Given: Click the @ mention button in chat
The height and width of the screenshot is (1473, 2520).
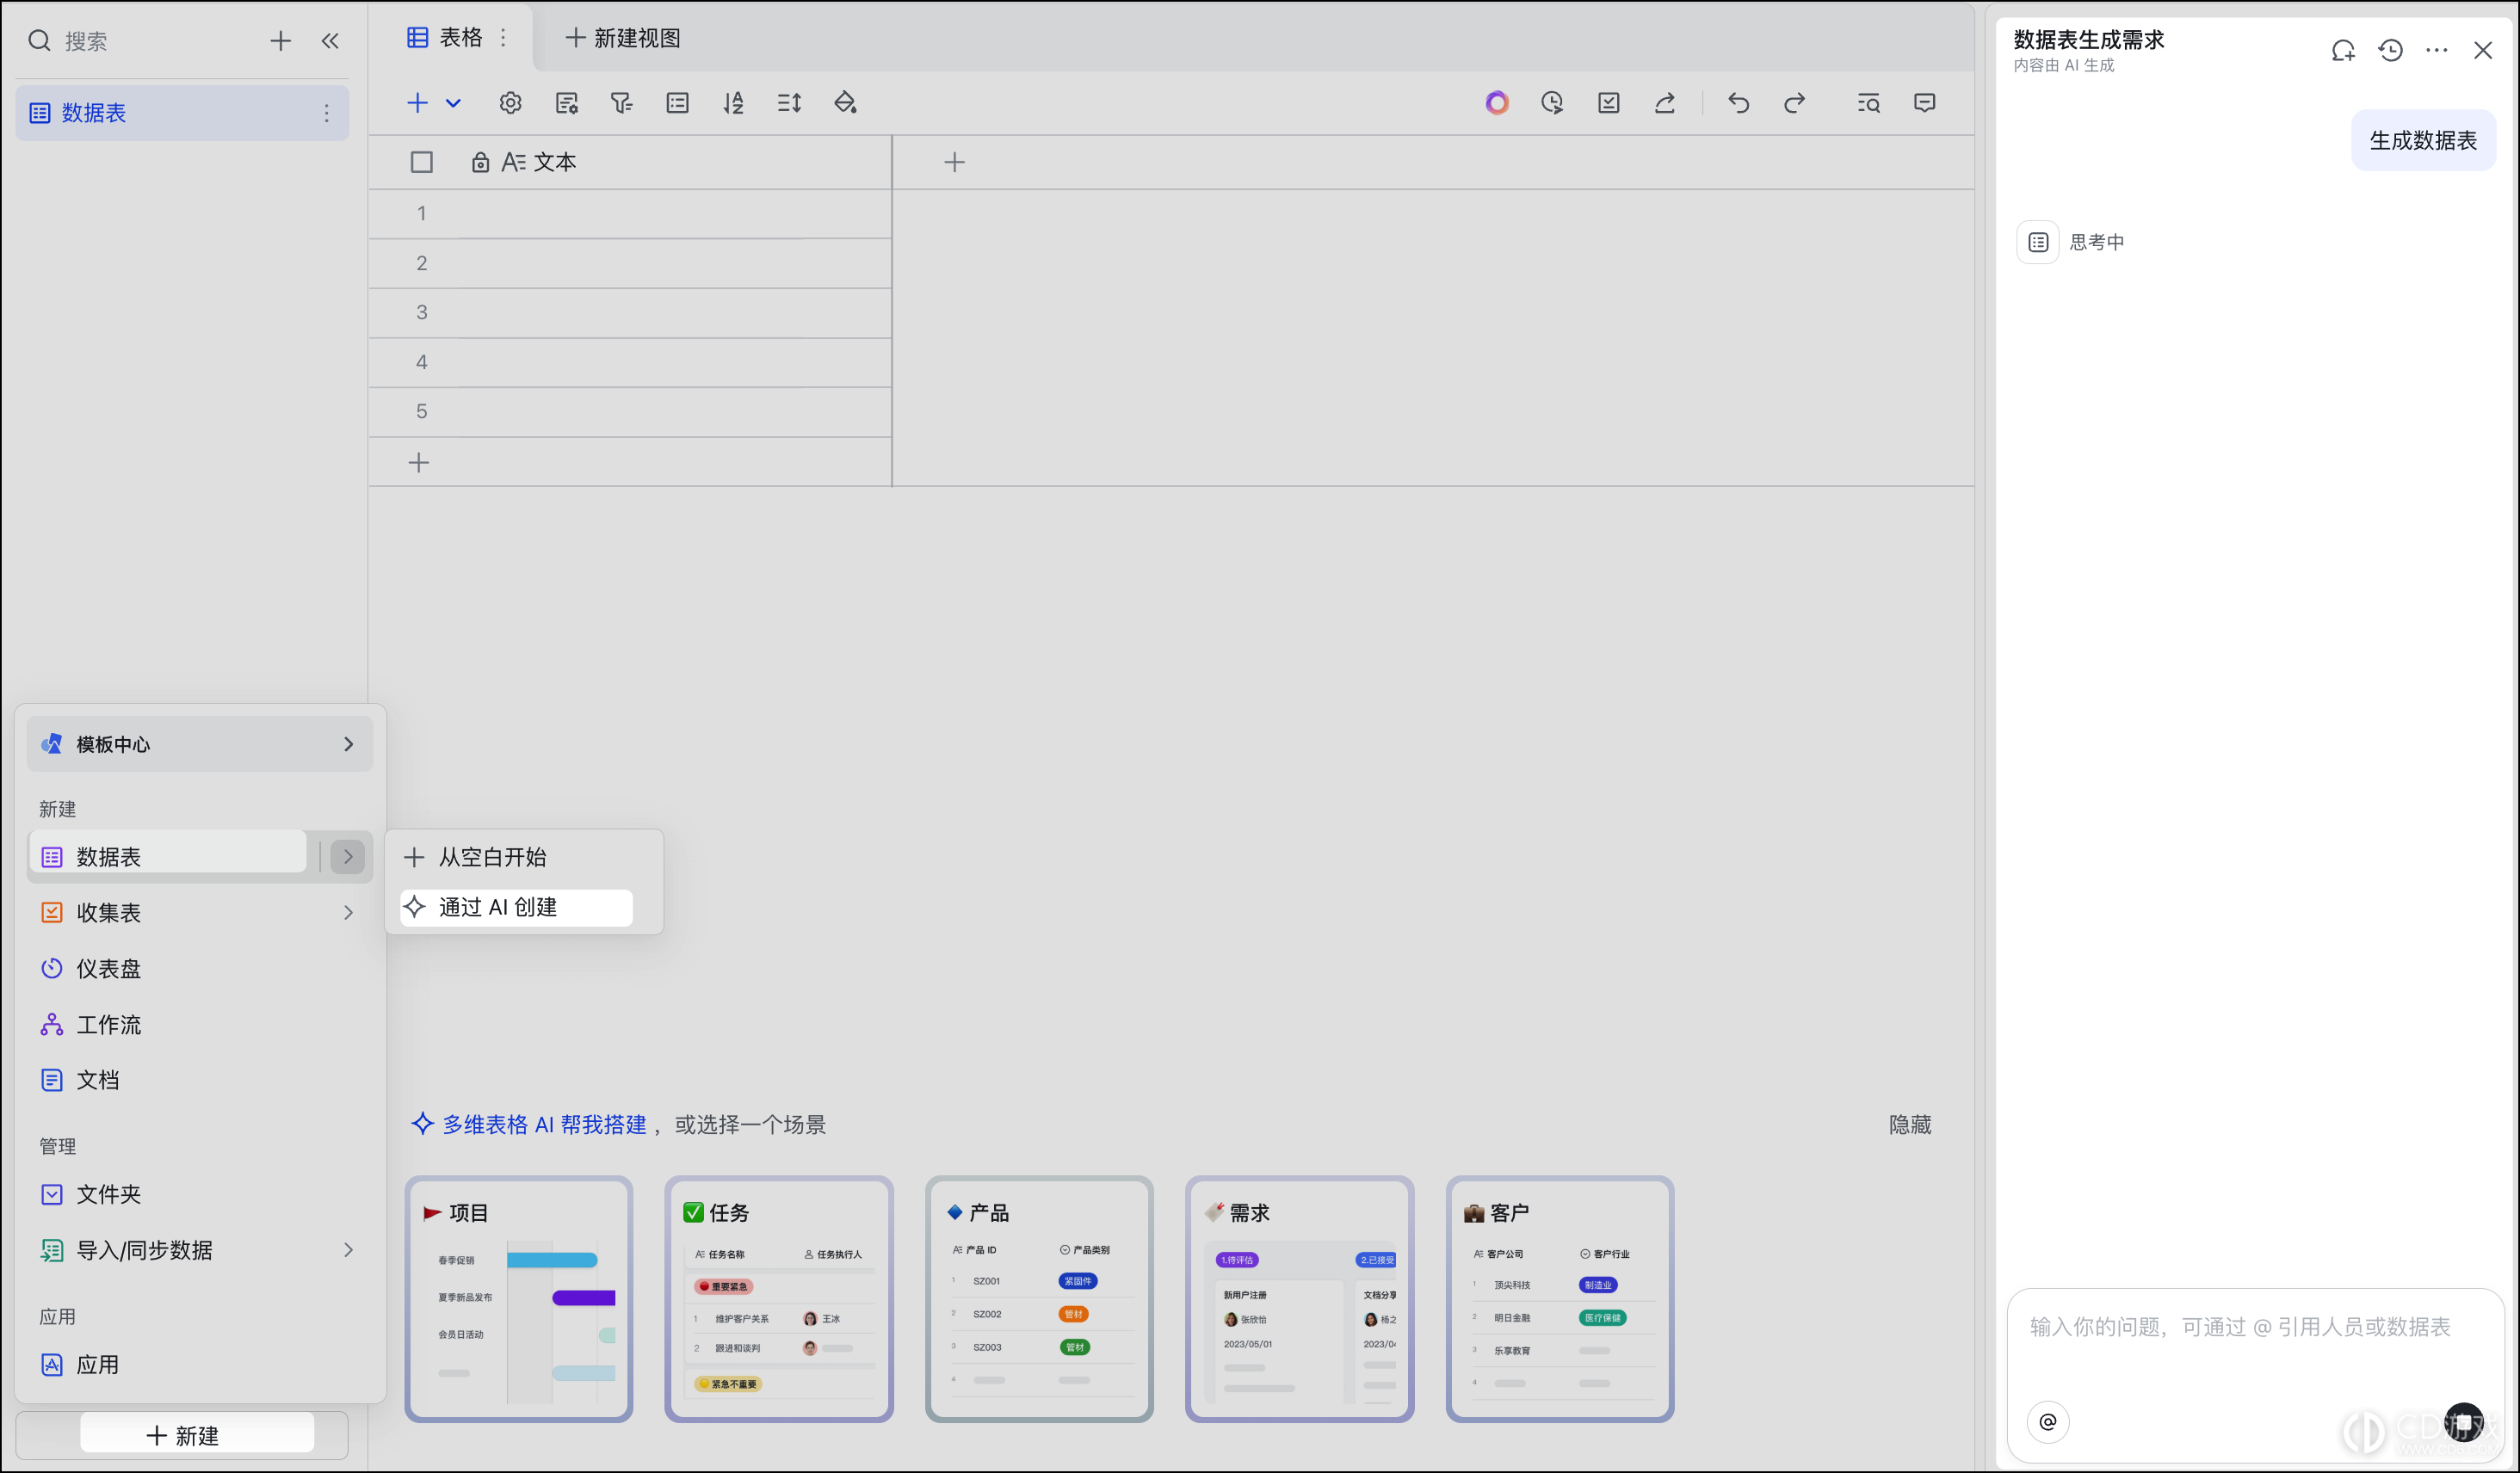Looking at the screenshot, I should 2047,1421.
